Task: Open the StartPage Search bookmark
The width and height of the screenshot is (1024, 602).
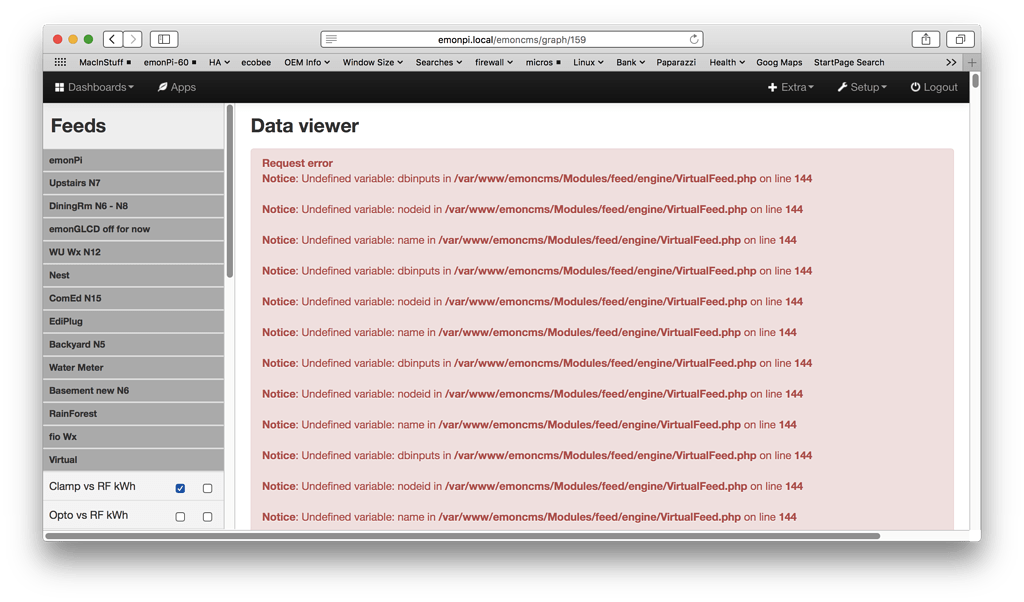Action: [849, 62]
